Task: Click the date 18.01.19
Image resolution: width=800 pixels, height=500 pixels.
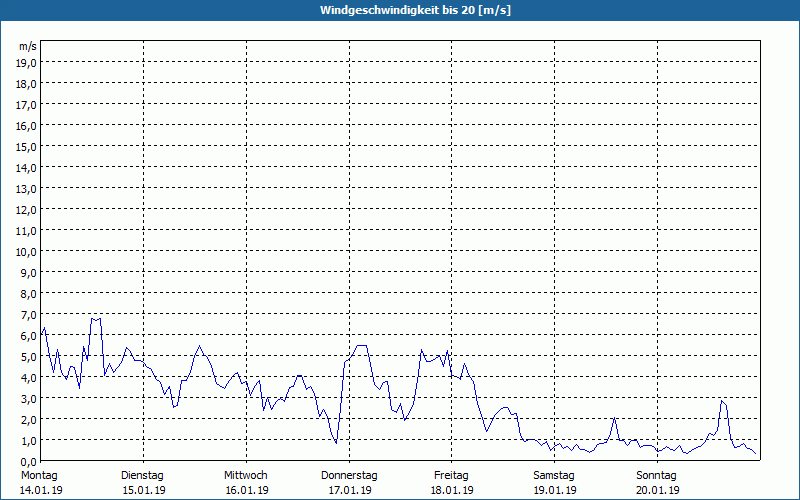Action: 452,490
